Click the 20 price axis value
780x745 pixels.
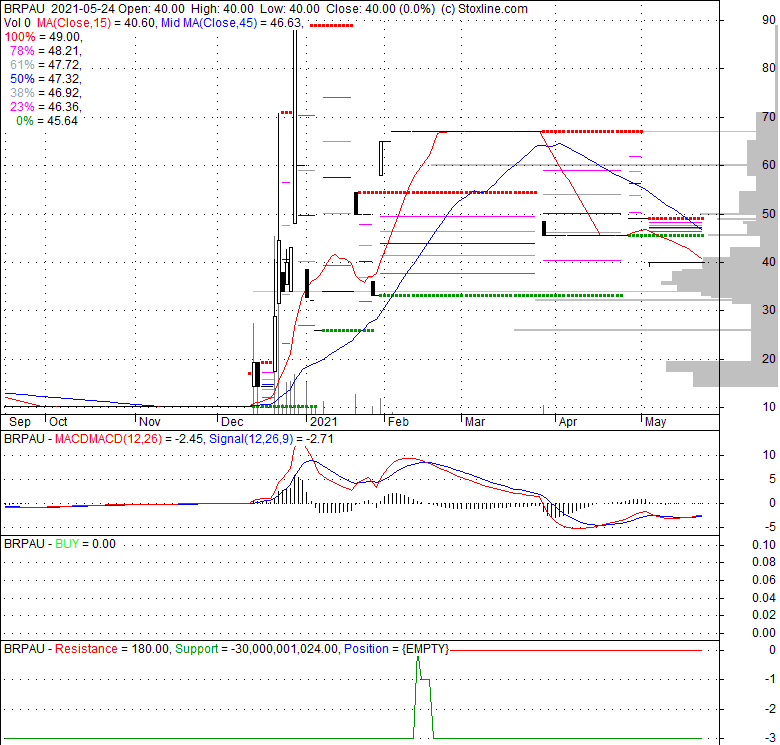[769, 359]
